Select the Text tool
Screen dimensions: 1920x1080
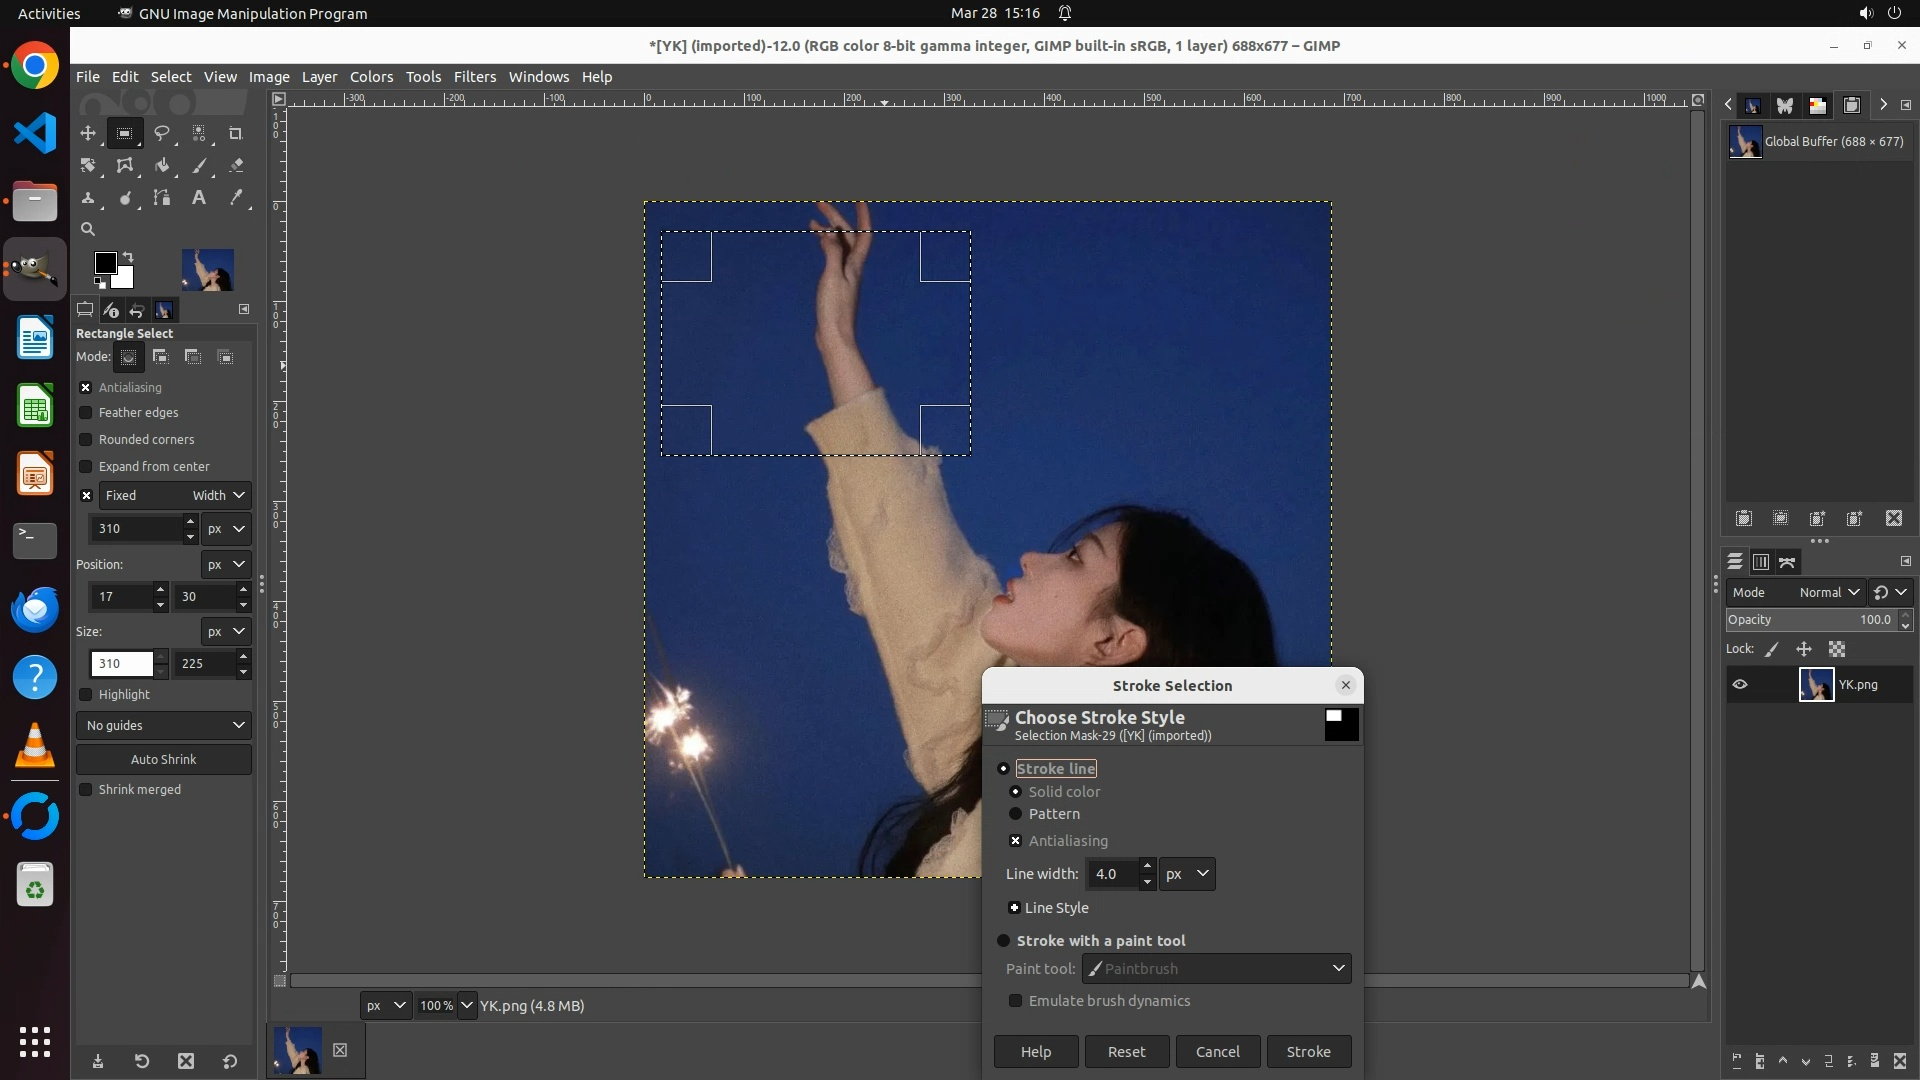click(199, 198)
